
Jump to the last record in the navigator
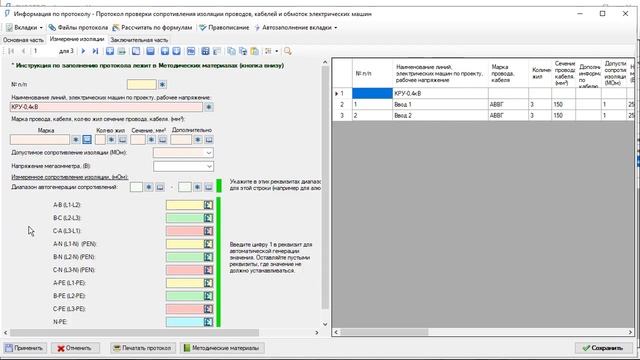click(x=95, y=51)
